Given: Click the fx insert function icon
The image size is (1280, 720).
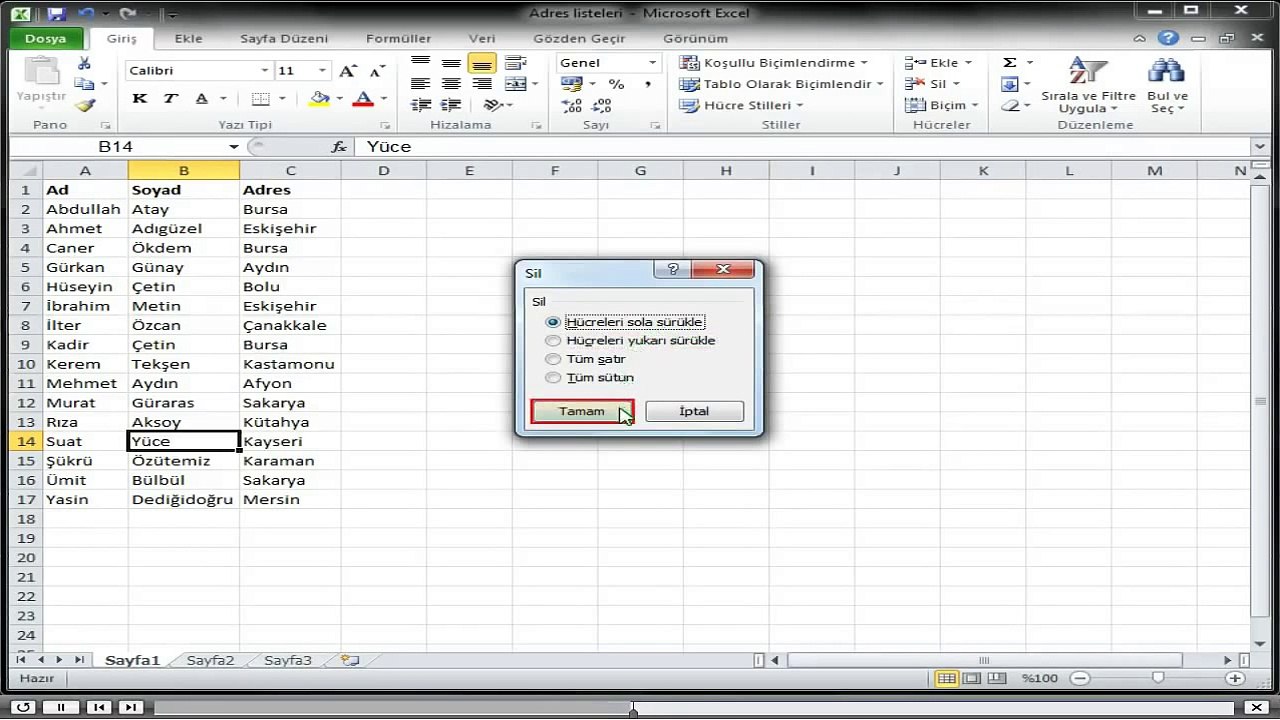Looking at the screenshot, I should pos(339,147).
